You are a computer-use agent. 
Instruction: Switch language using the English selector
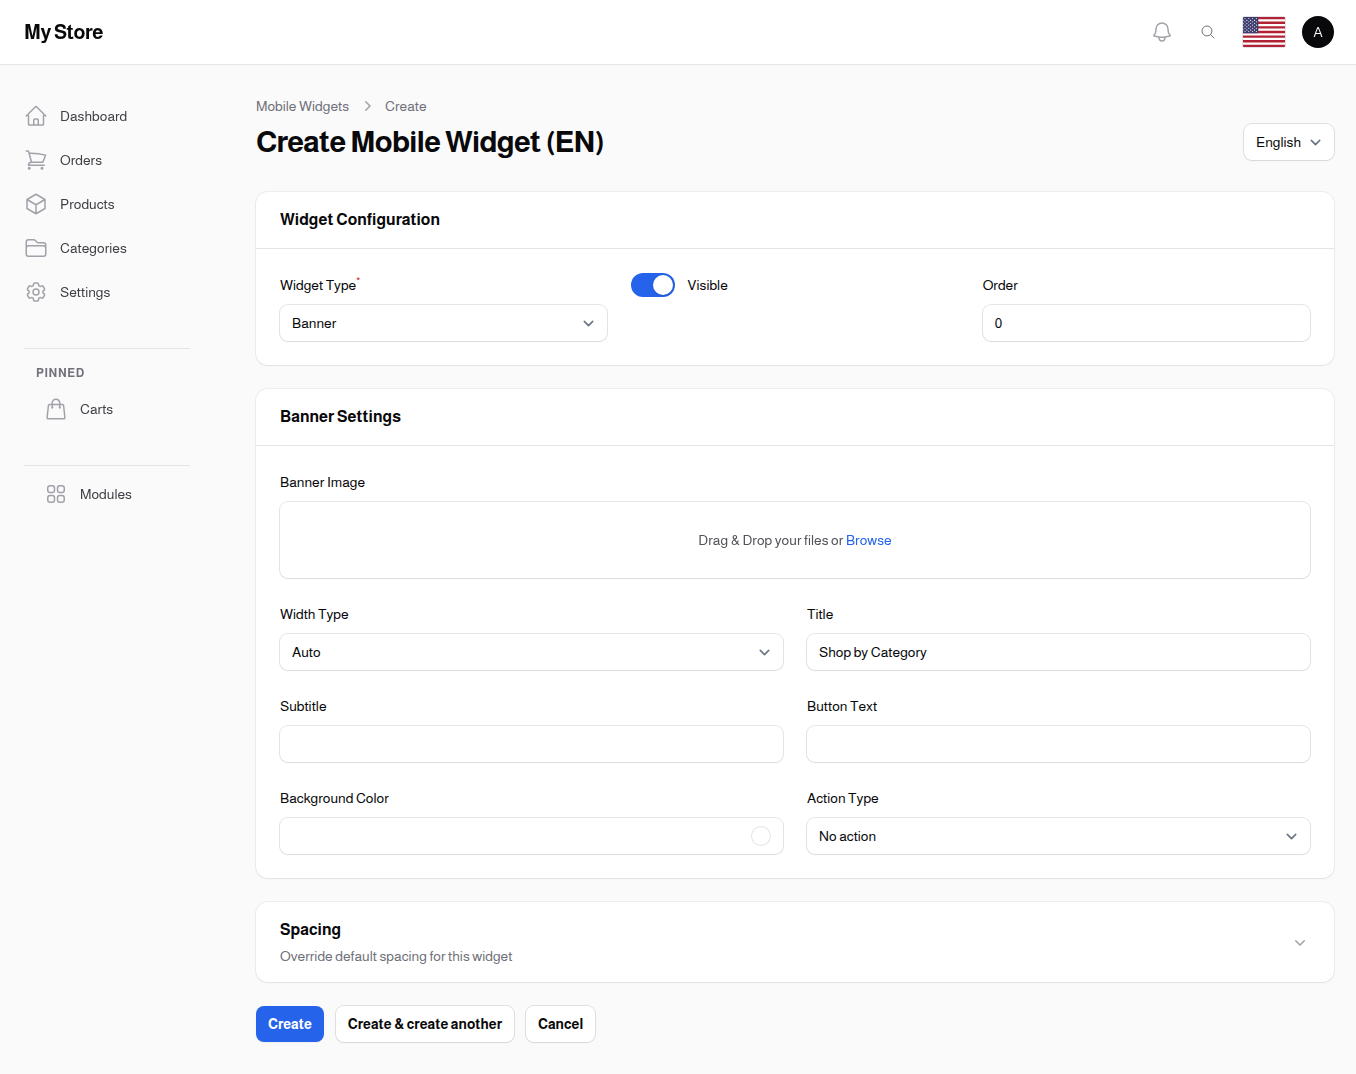point(1288,142)
